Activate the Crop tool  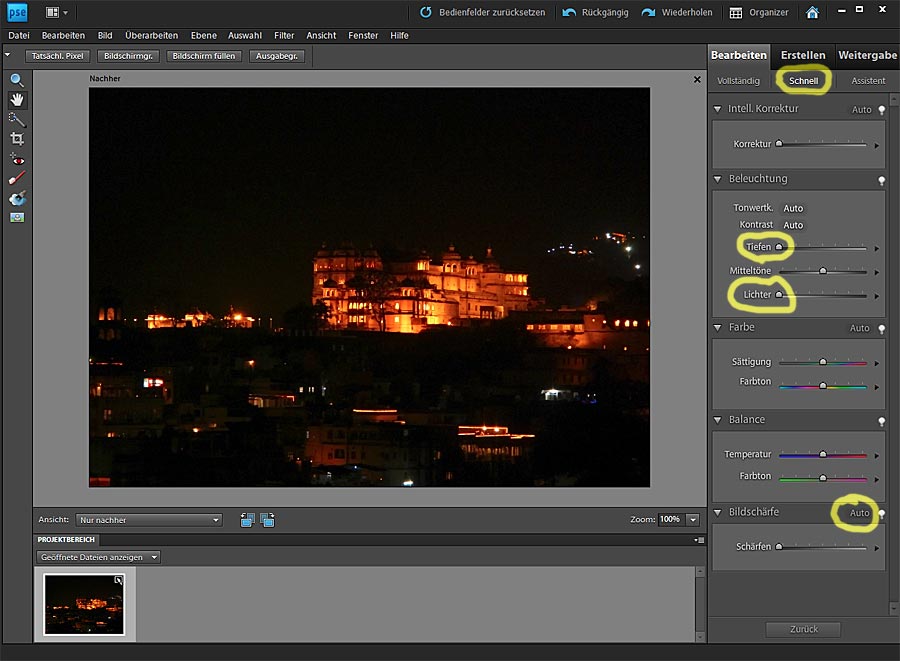[x=17, y=139]
